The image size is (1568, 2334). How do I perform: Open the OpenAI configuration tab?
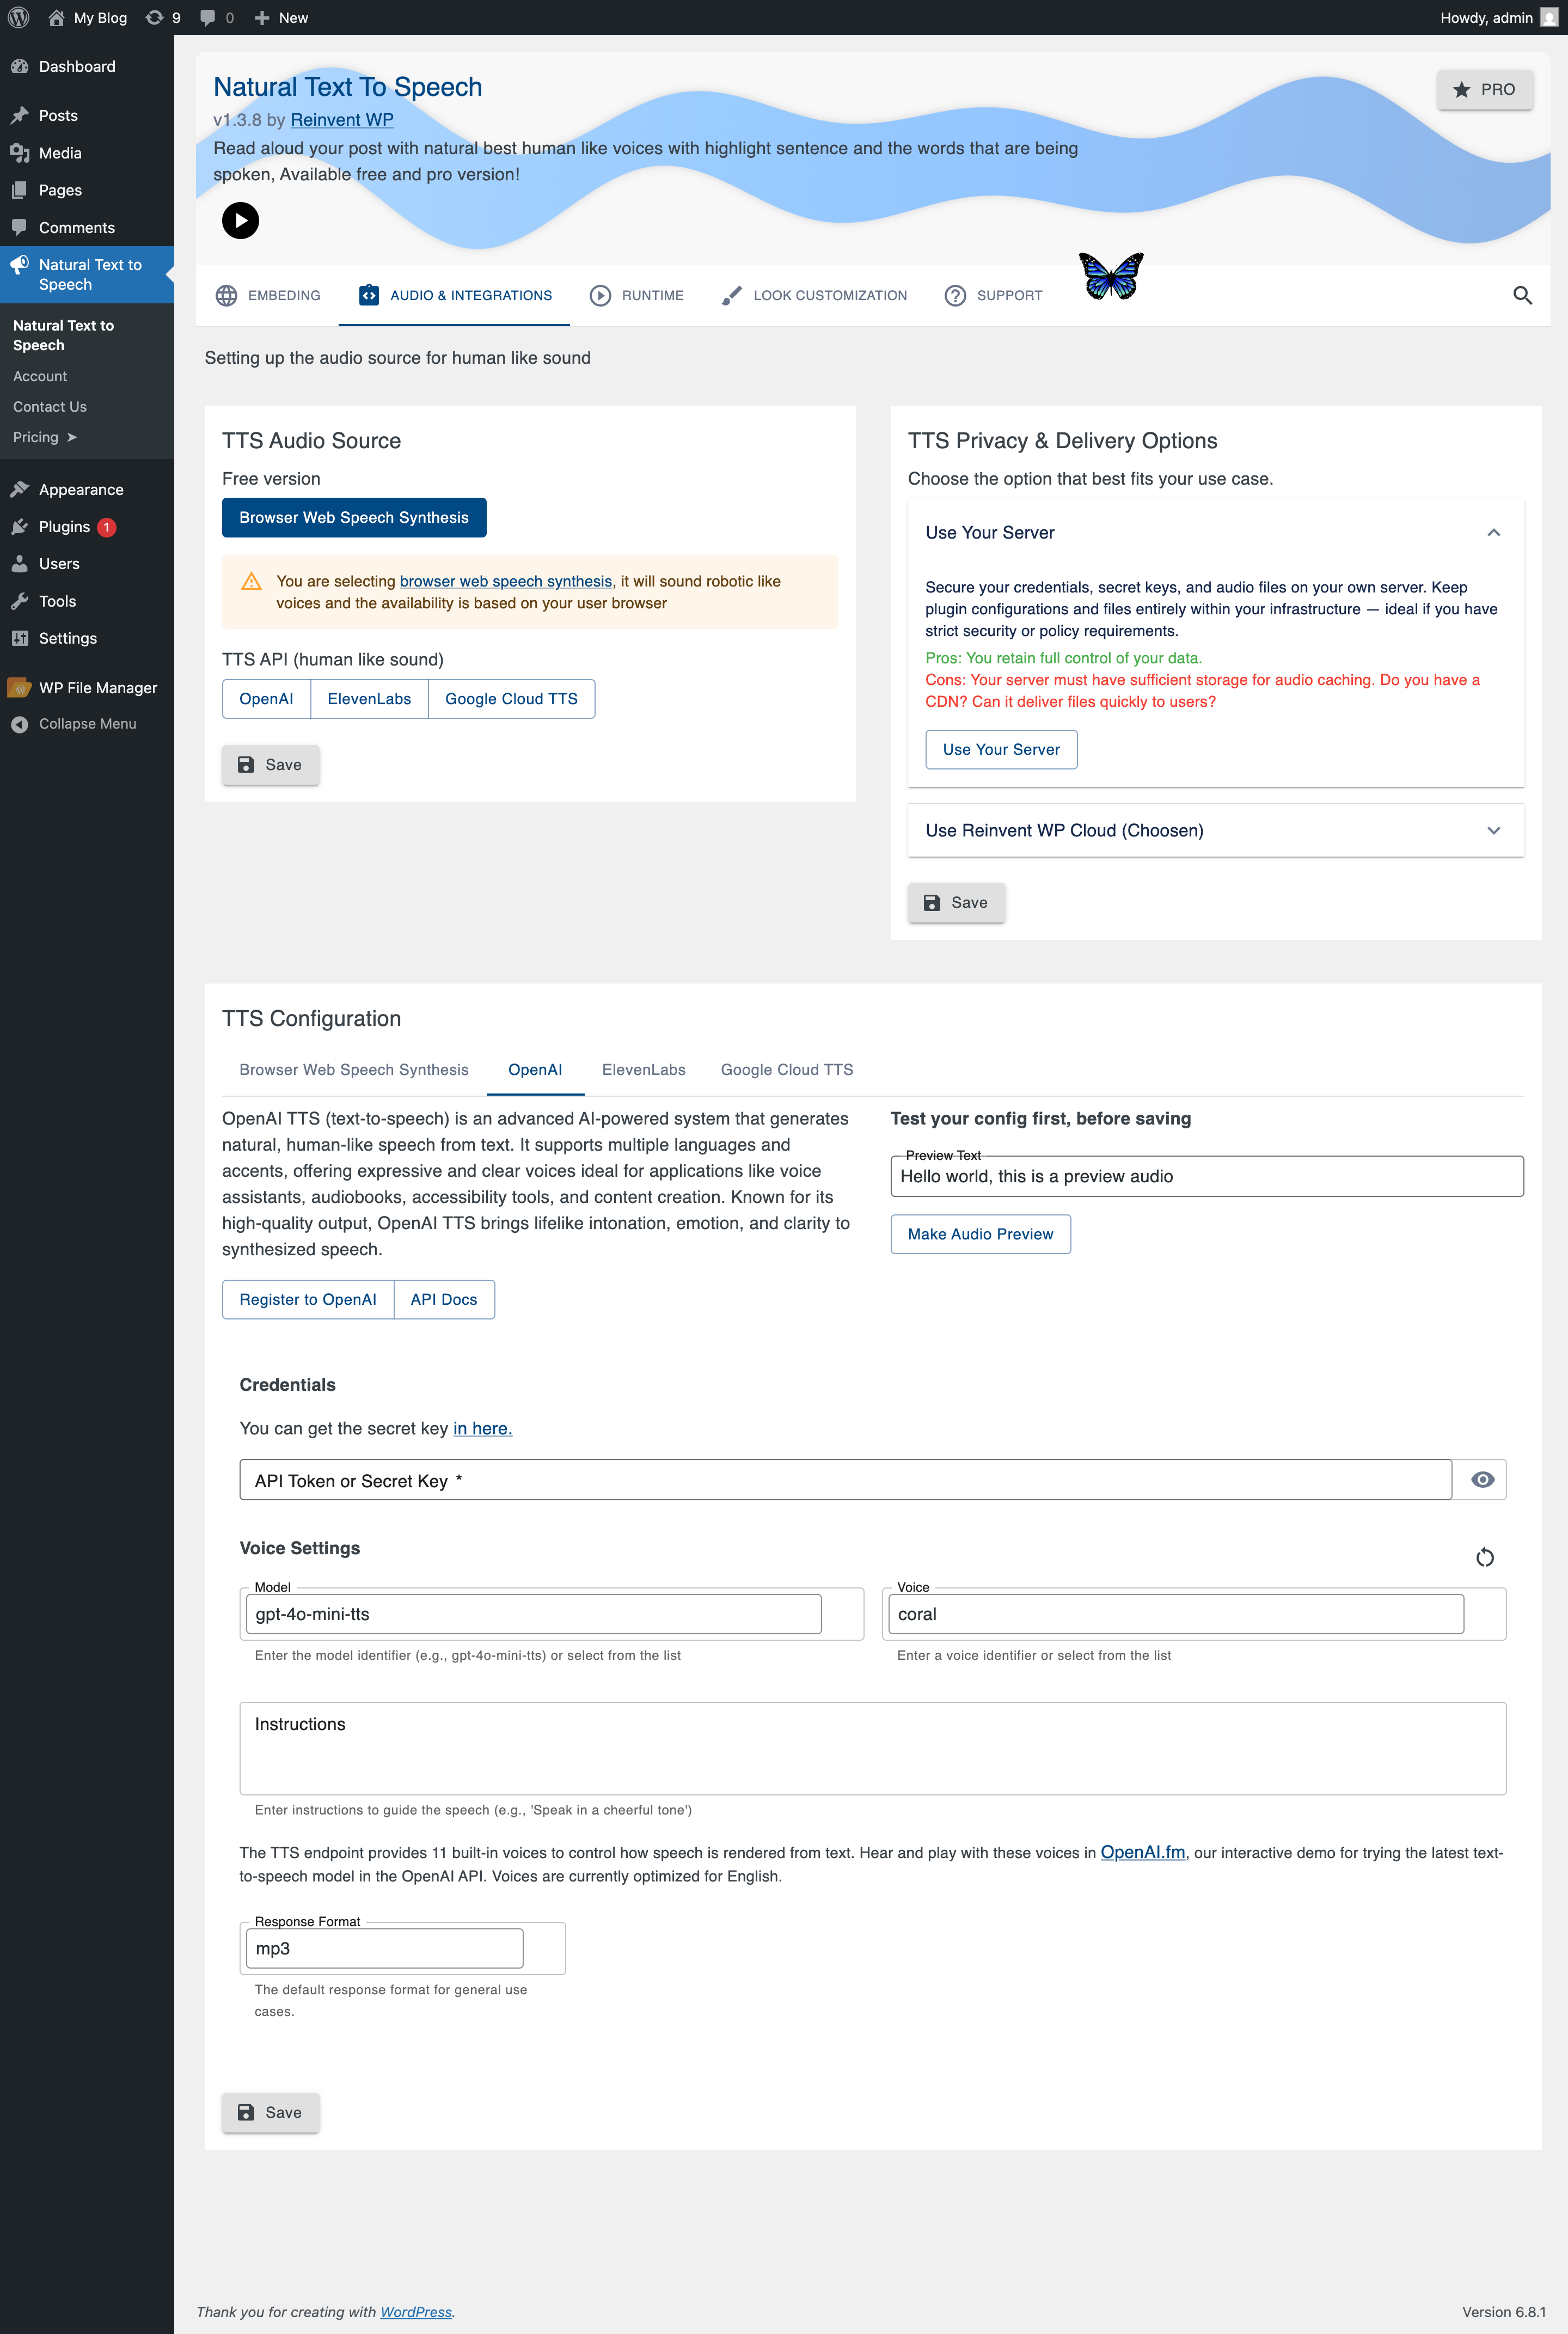[535, 1070]
